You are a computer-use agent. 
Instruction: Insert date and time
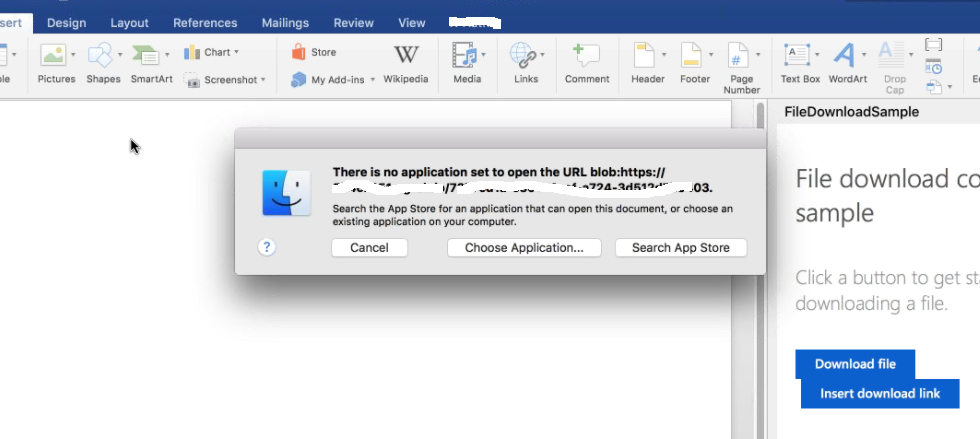coord(933,66)
